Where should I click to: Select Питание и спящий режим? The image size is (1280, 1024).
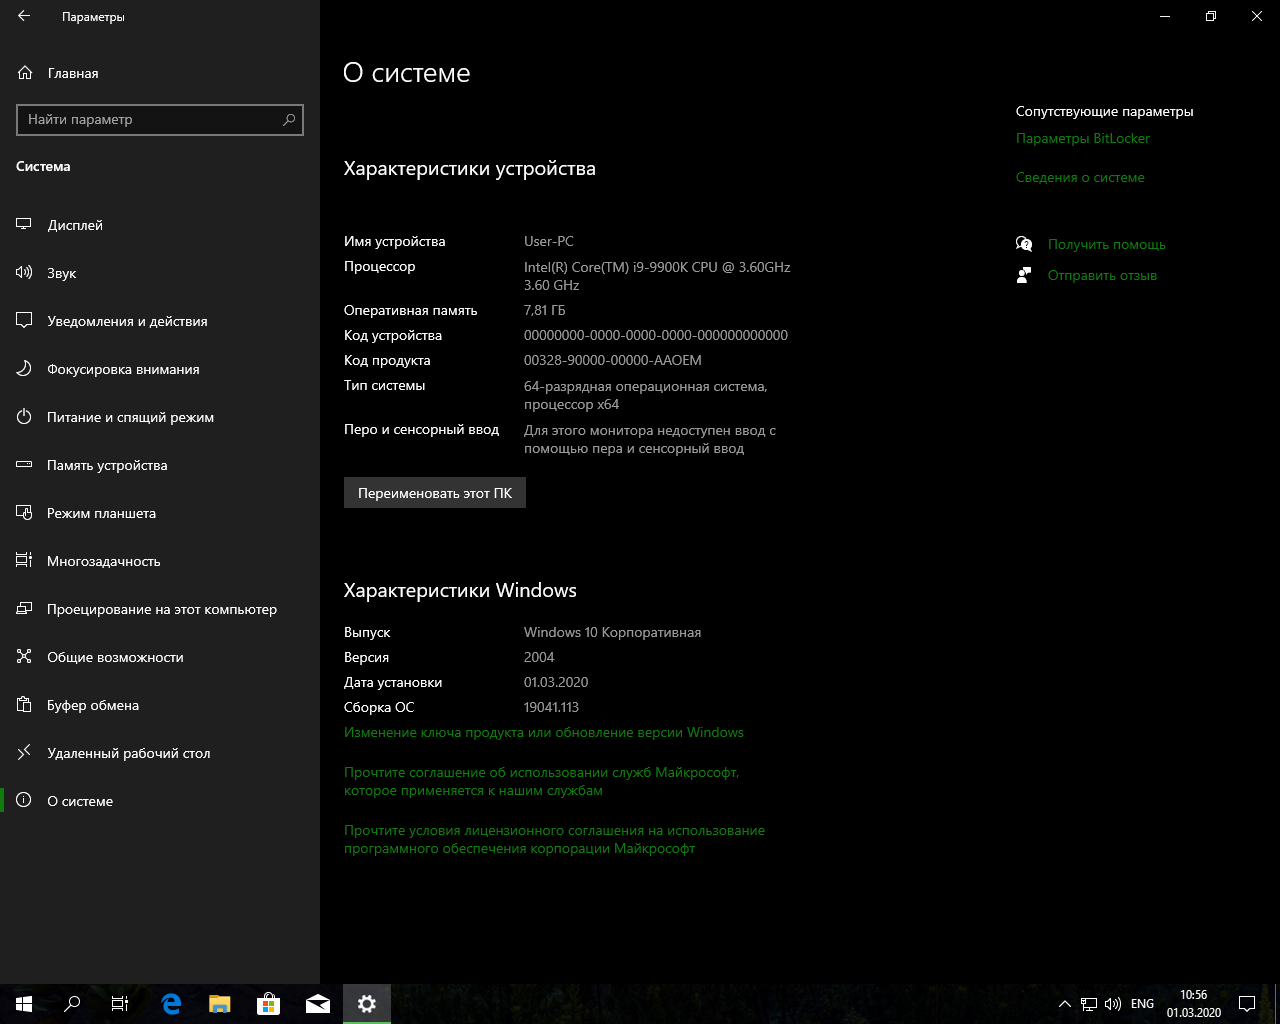point(160,417)
